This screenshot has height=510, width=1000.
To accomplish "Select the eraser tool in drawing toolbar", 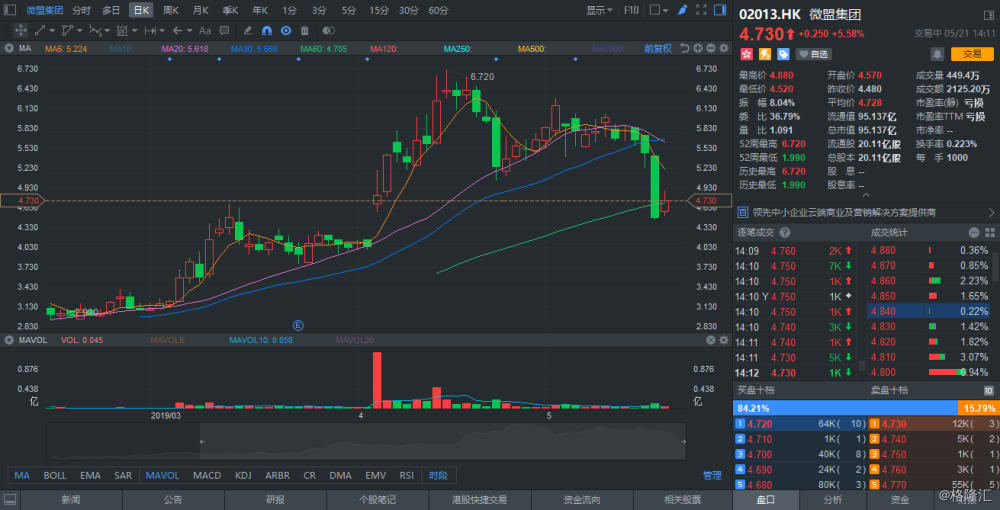I will coord(248,30).
